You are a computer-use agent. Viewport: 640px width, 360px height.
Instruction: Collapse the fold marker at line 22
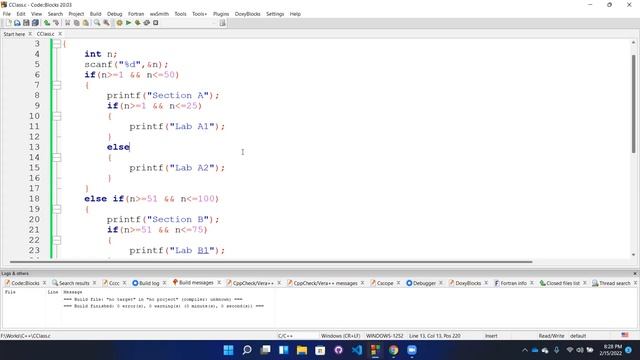57,240
